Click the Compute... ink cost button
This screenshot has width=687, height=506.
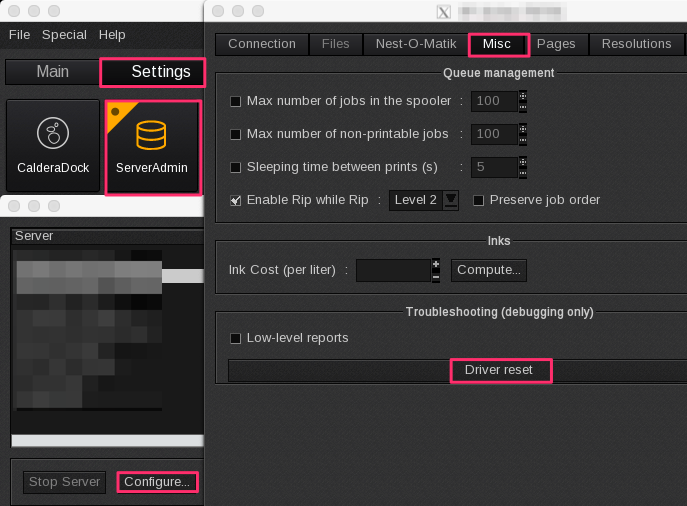[489, 270]
